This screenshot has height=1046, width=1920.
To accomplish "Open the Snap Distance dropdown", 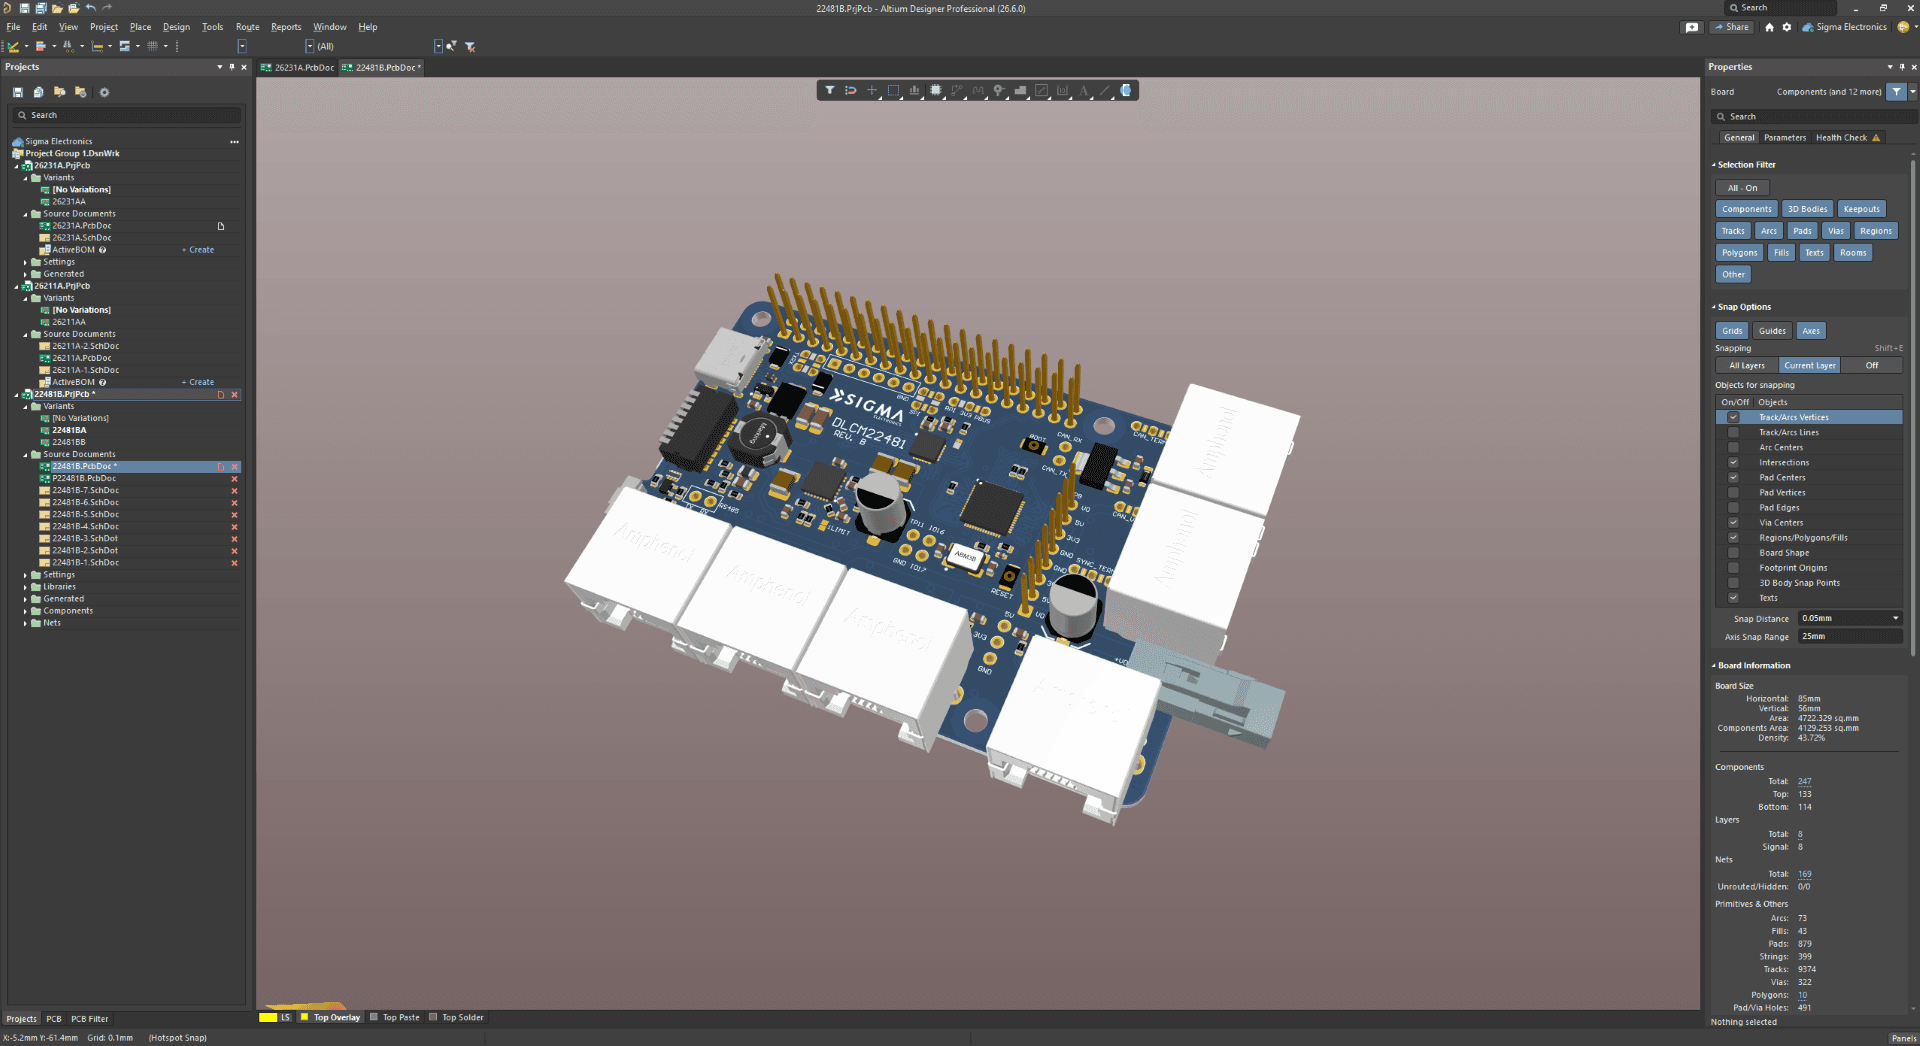I will click(1896, 618).
